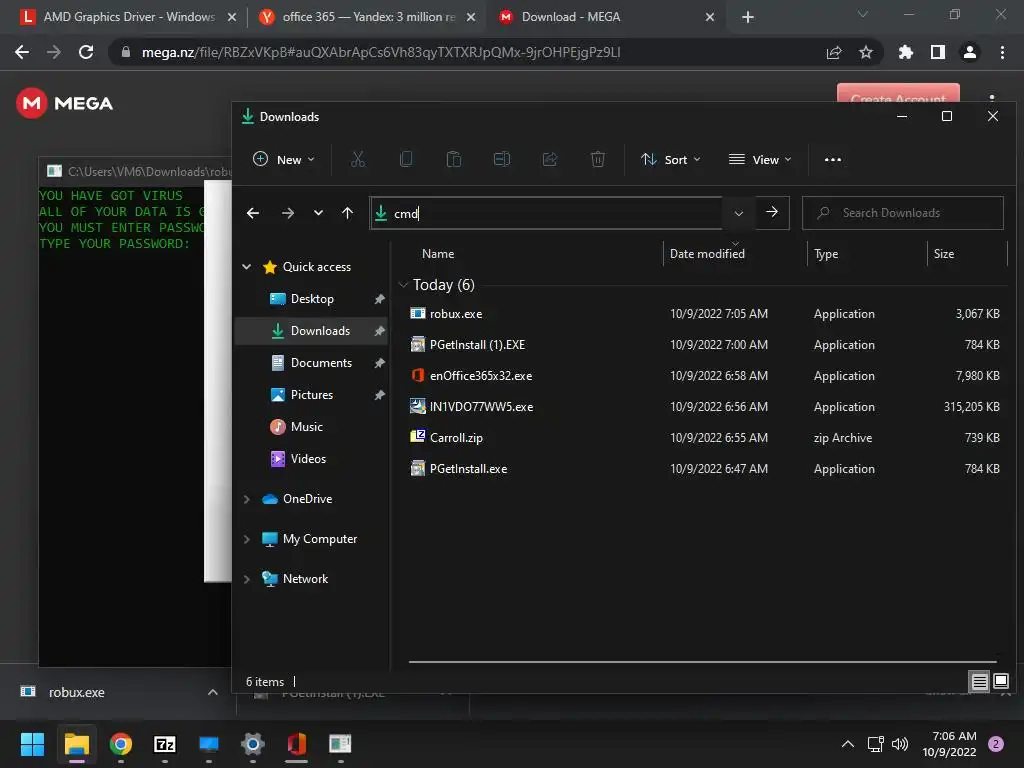Click the Copy icon in Explorer toolbar
Viewport: 1024px width, 768px height.
click(406, 159)
